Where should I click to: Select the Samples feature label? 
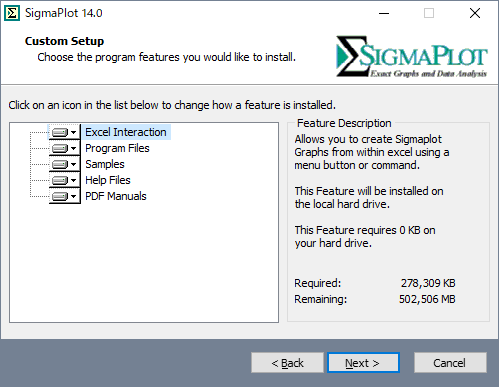coord(105,164)
